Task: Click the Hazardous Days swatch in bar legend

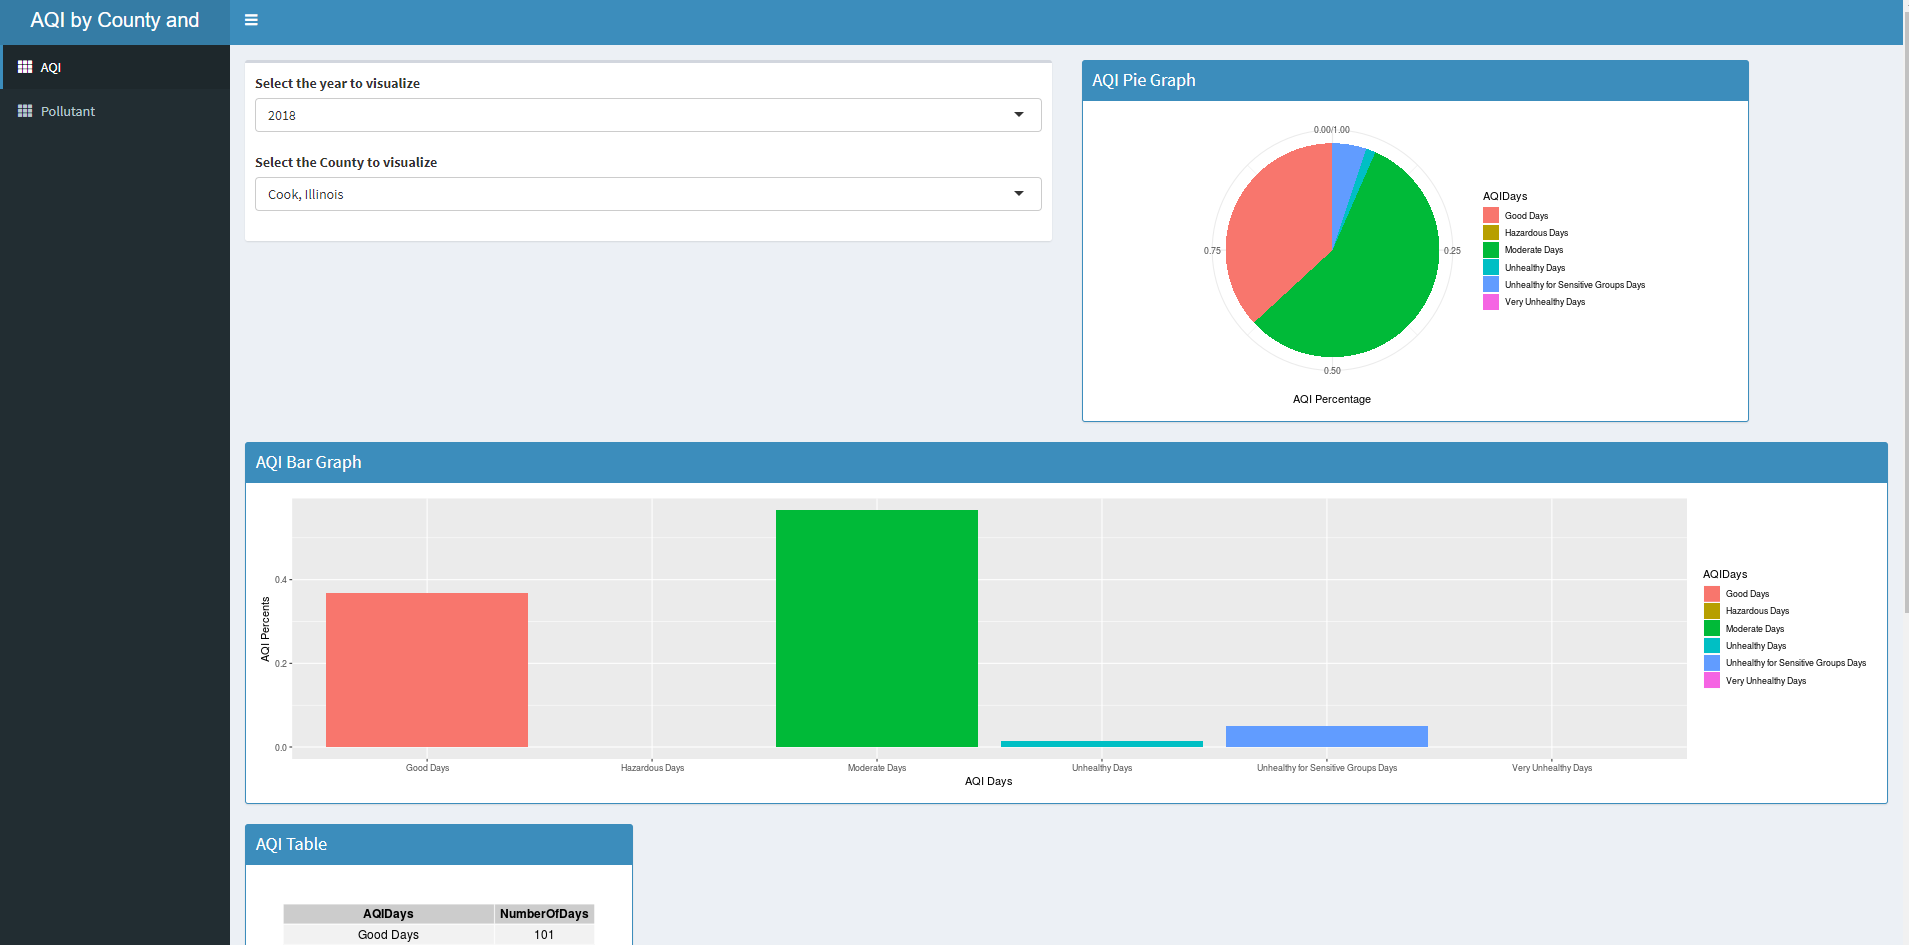Action: pos(1712,611)
